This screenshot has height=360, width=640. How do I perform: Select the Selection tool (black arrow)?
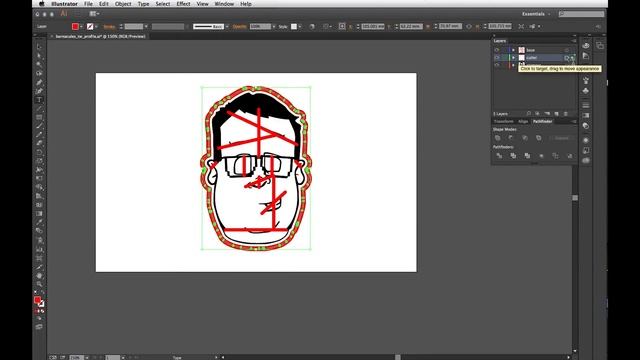(39, 47)
